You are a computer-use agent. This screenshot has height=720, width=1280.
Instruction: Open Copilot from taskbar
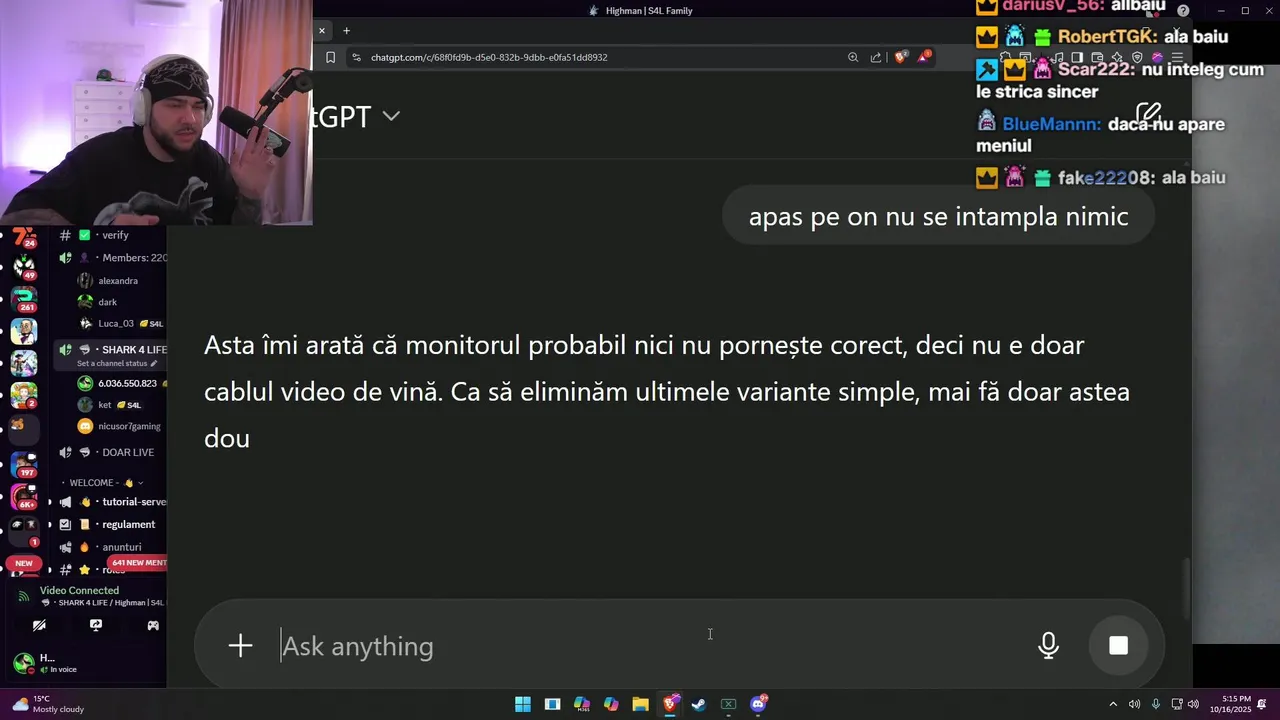point(611,704)
